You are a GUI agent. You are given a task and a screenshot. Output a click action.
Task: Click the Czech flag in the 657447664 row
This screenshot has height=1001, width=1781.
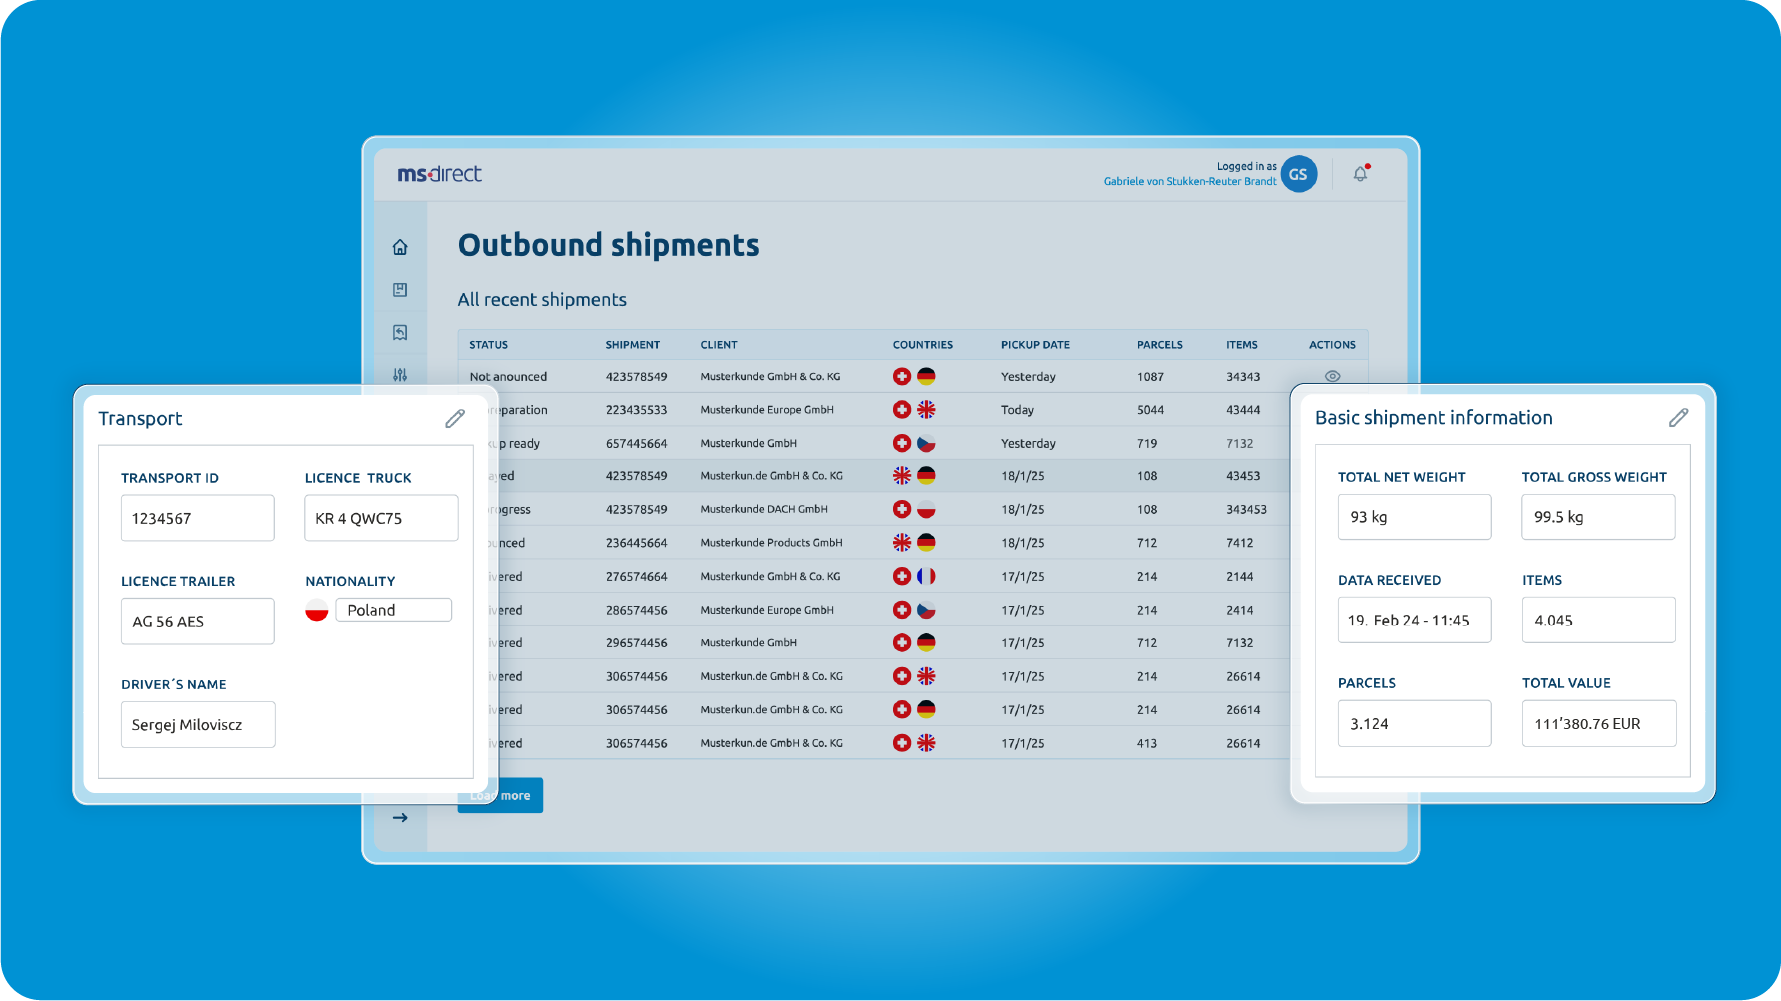[x=926, y=443]
